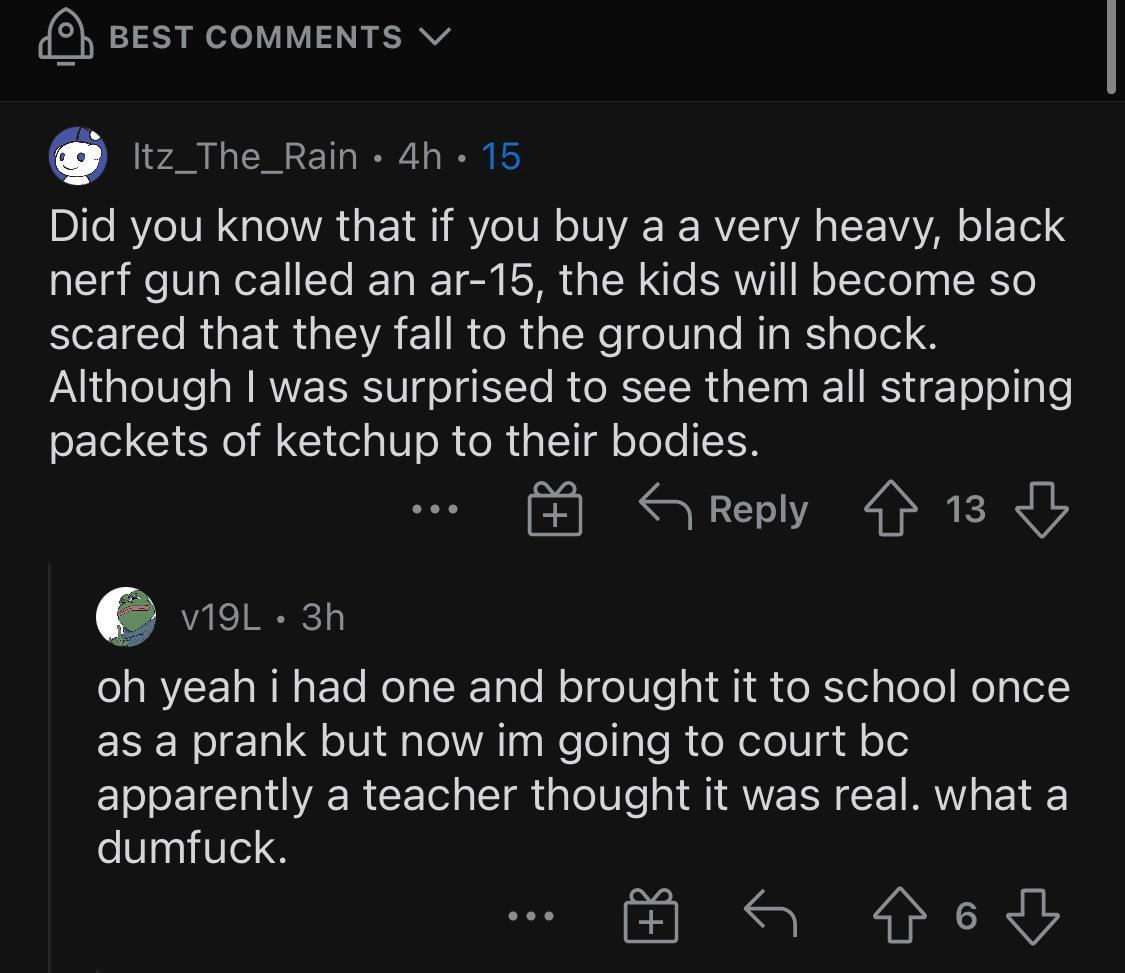Open the Best Comments sort dropdown

[x=280, y=38]
